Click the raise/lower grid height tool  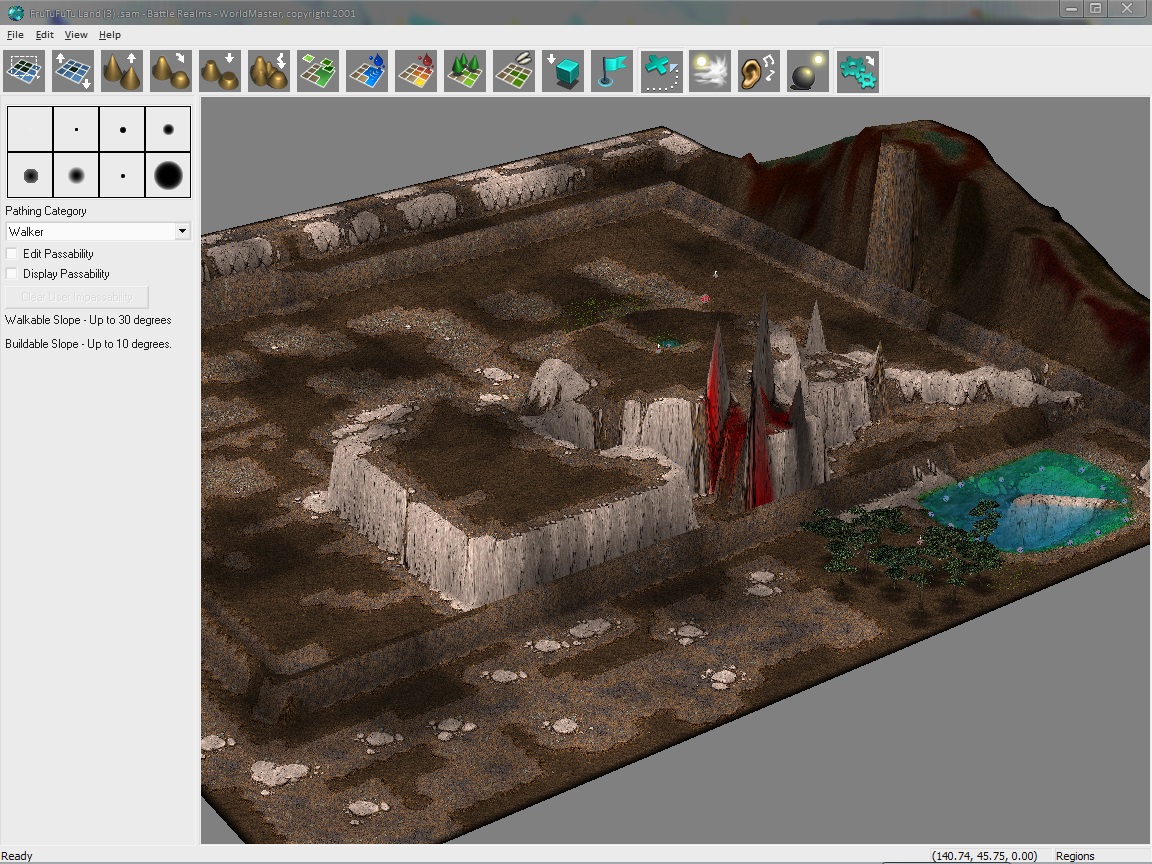(73, 71)
